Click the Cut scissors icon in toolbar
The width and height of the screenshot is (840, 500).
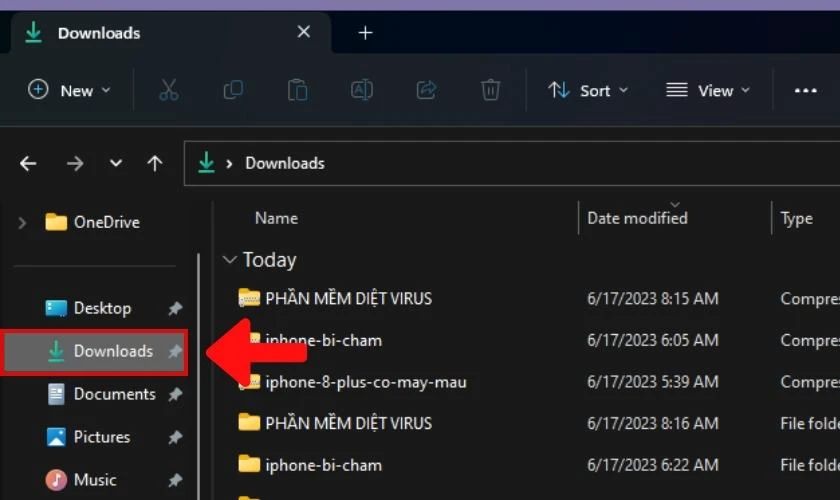click(169, 90)
